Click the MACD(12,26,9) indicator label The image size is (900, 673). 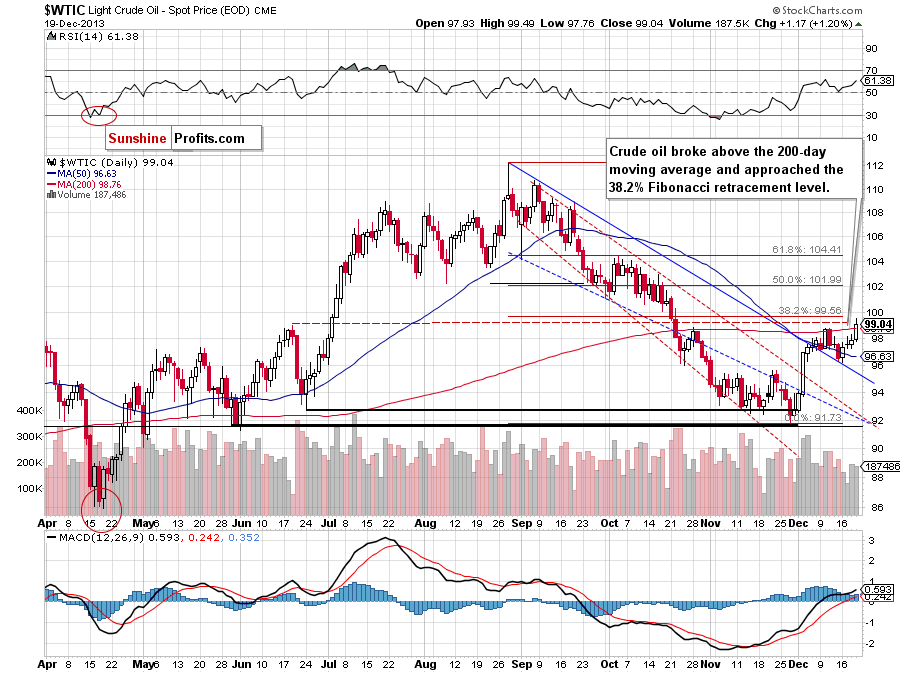click(102, 538)
